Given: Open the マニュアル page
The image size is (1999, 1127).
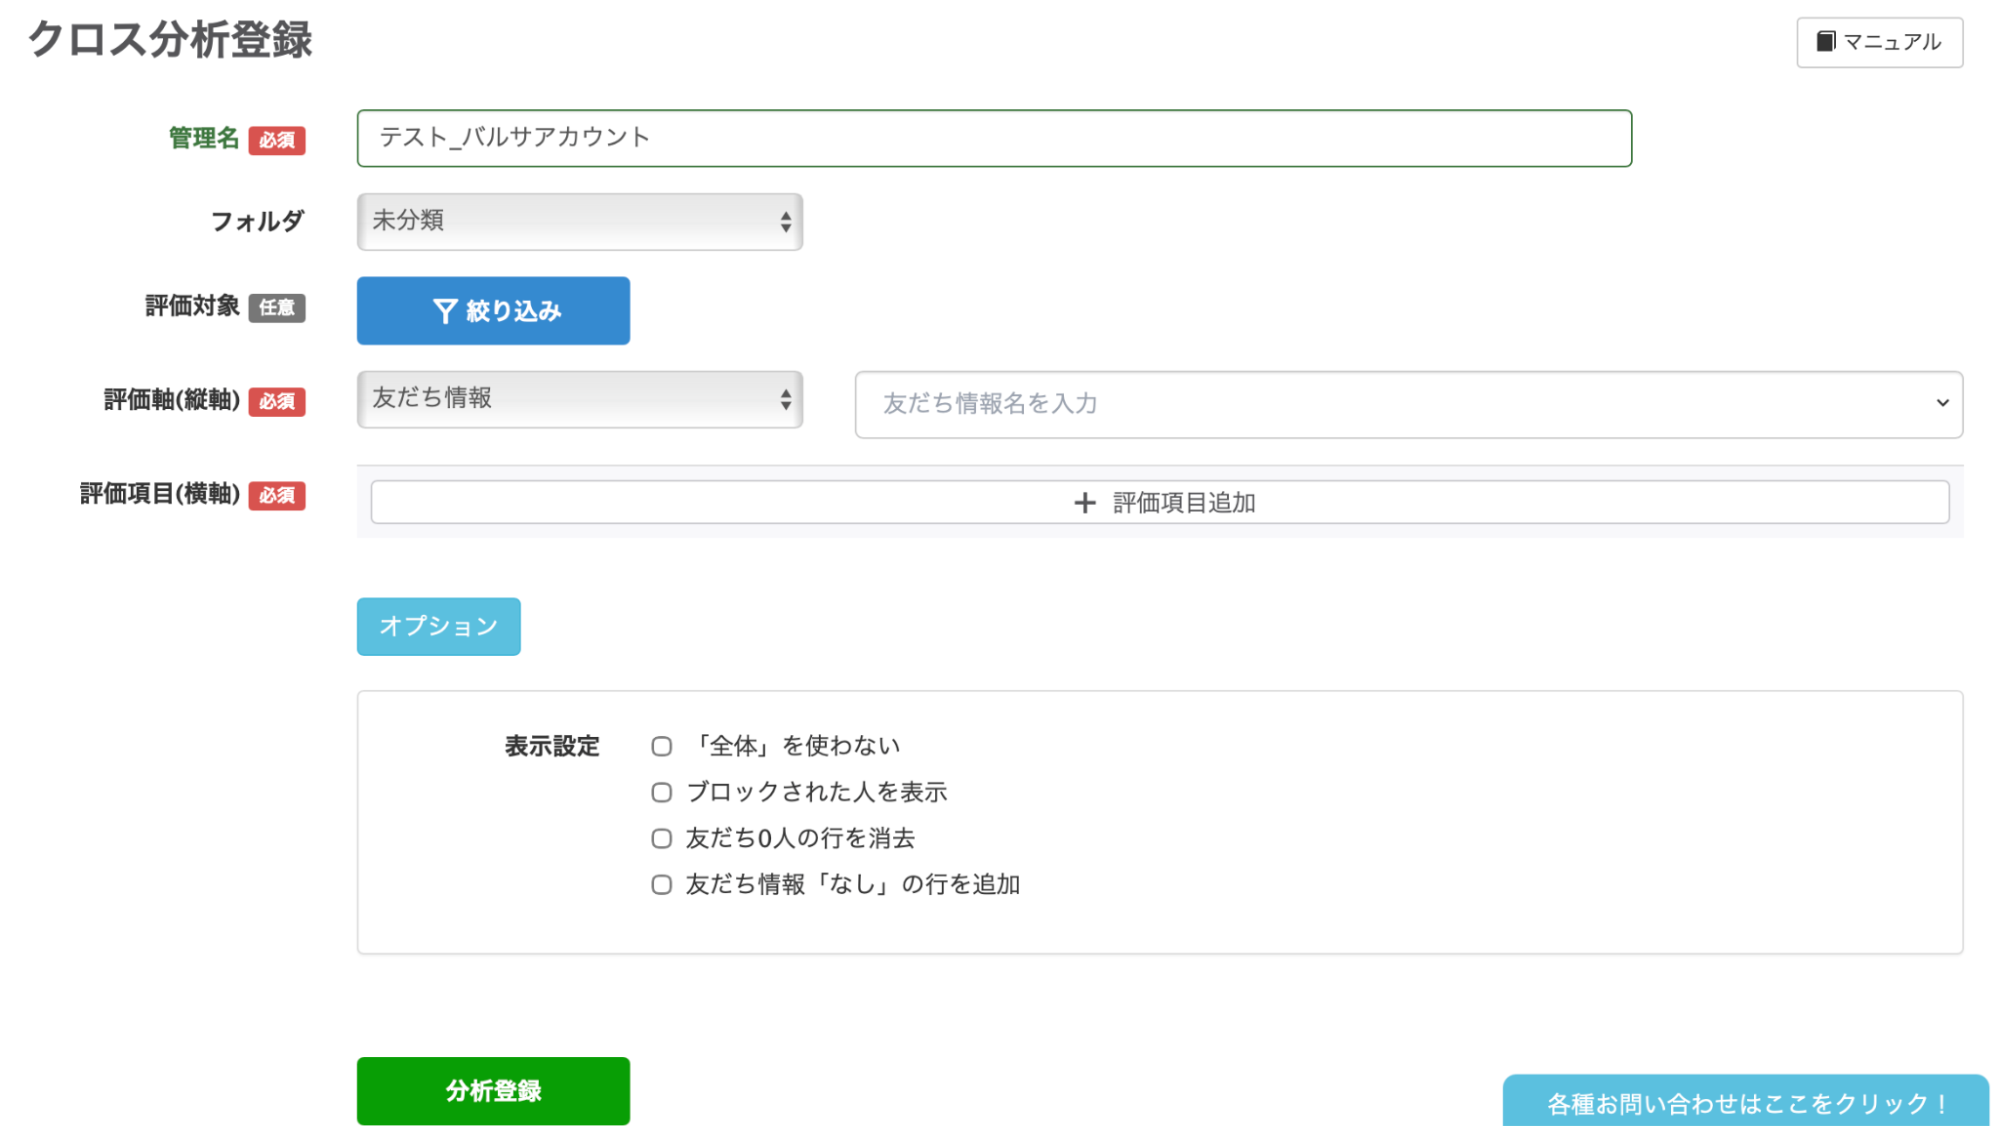Looking at the screenshot, I should coord(1879,42).
